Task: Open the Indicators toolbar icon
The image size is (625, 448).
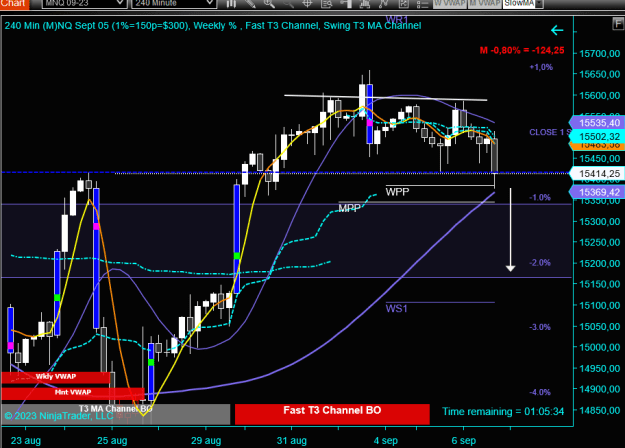Action: click(x=364, y=4)
